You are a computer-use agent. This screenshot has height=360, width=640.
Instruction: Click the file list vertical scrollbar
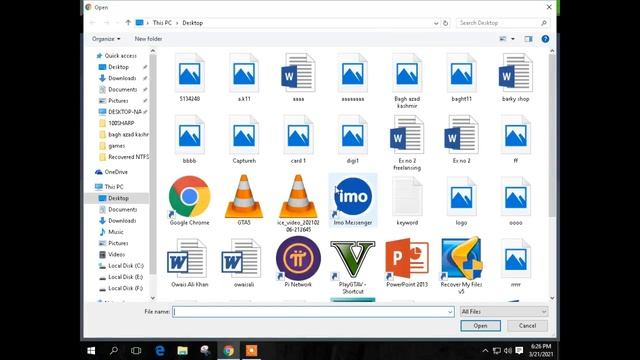point(552,135)
